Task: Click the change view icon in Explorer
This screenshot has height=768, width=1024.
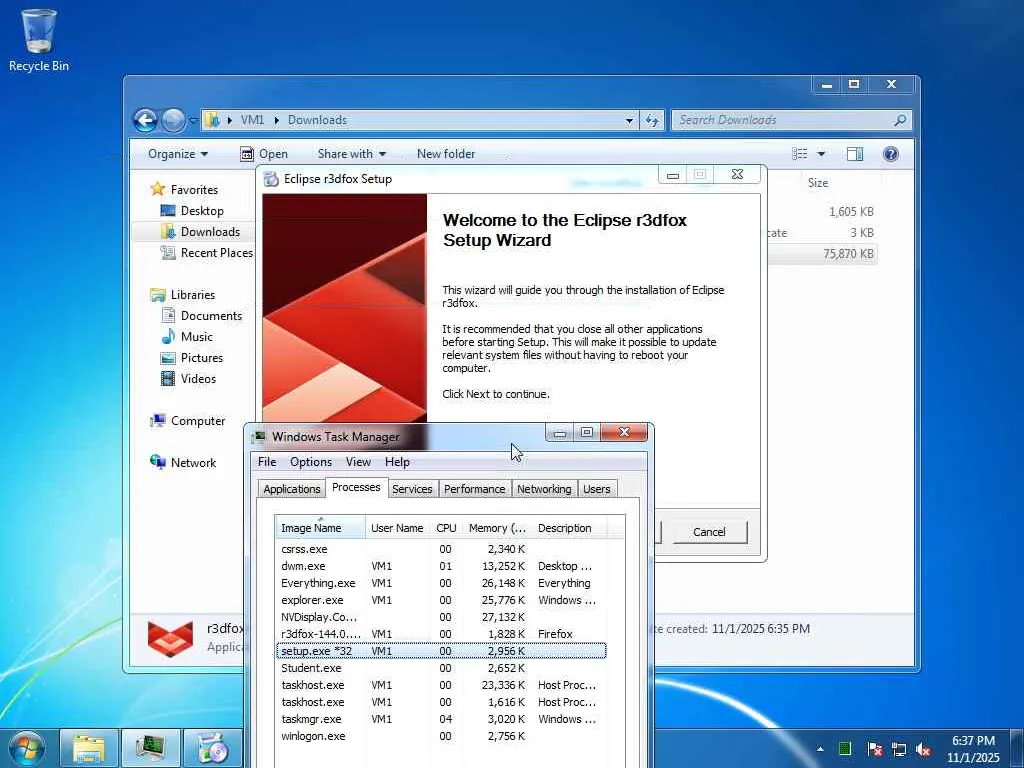Action: coord(799,153)
